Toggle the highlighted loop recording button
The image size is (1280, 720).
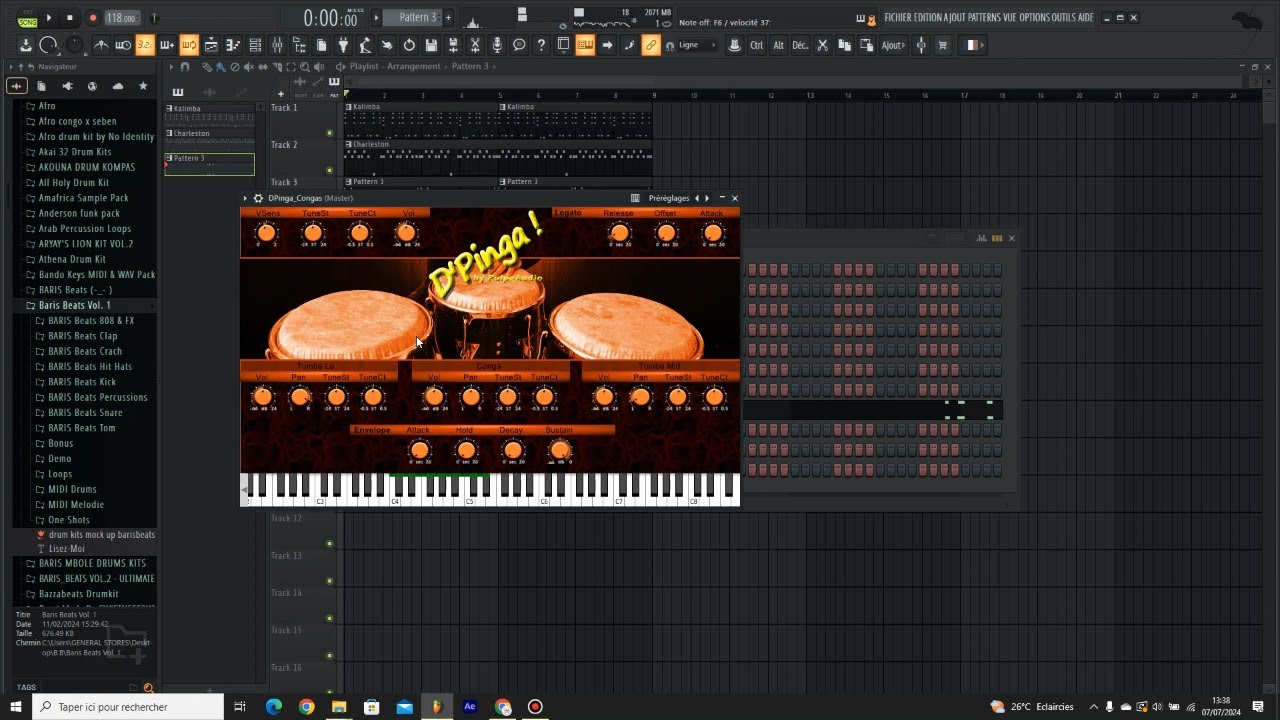tap(189, 45)
